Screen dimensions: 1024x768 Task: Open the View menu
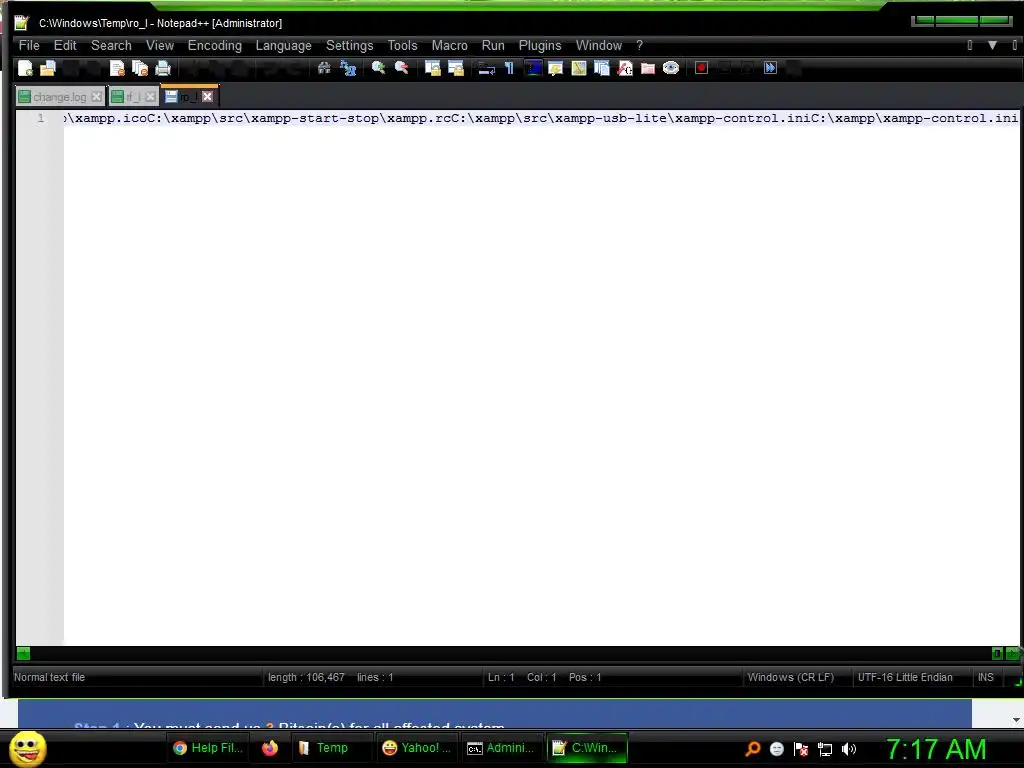tap(160, 46)
